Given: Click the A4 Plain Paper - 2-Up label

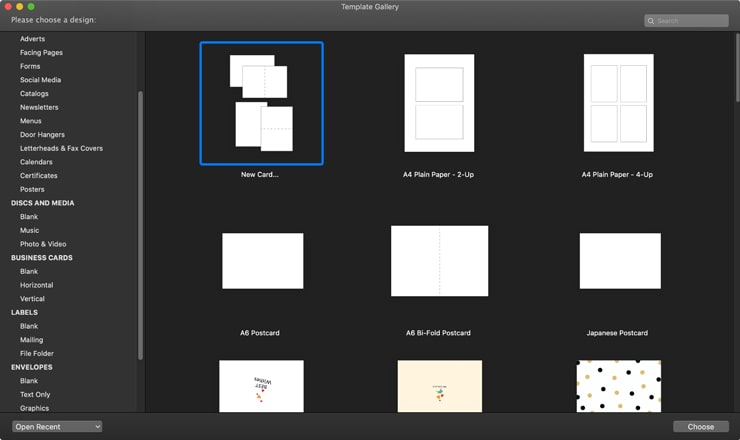Looking at the screenshot, I should [438, 175].
